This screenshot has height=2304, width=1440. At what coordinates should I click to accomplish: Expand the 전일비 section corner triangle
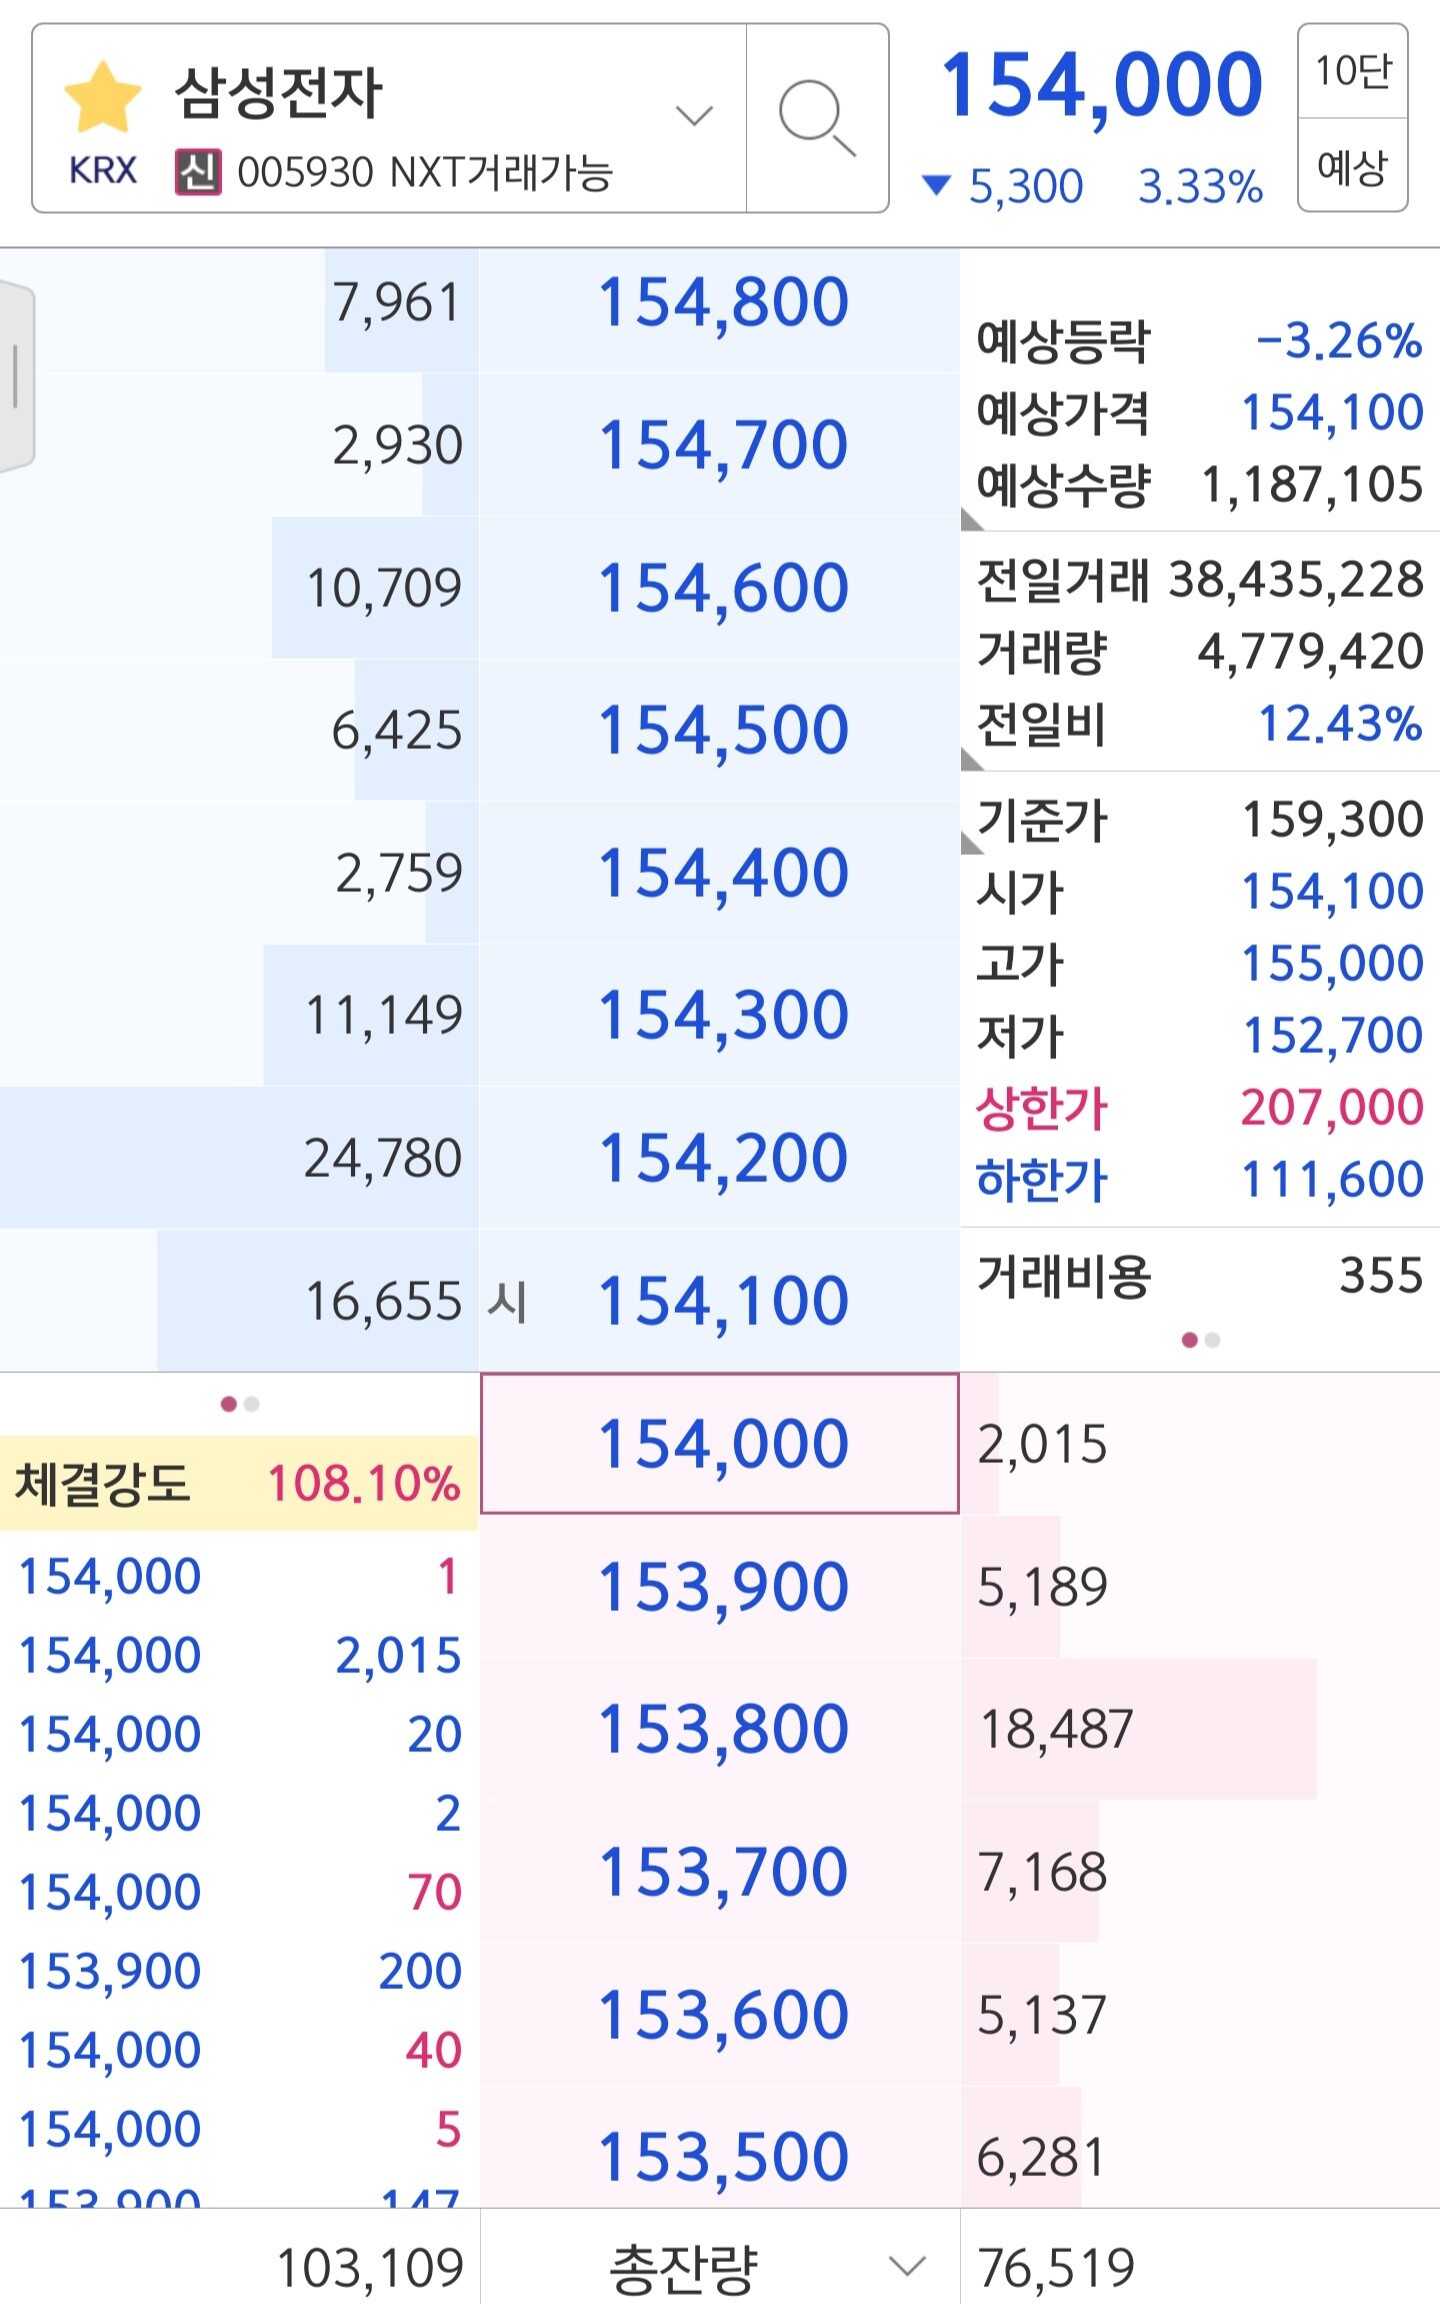[x=971, y=759]
